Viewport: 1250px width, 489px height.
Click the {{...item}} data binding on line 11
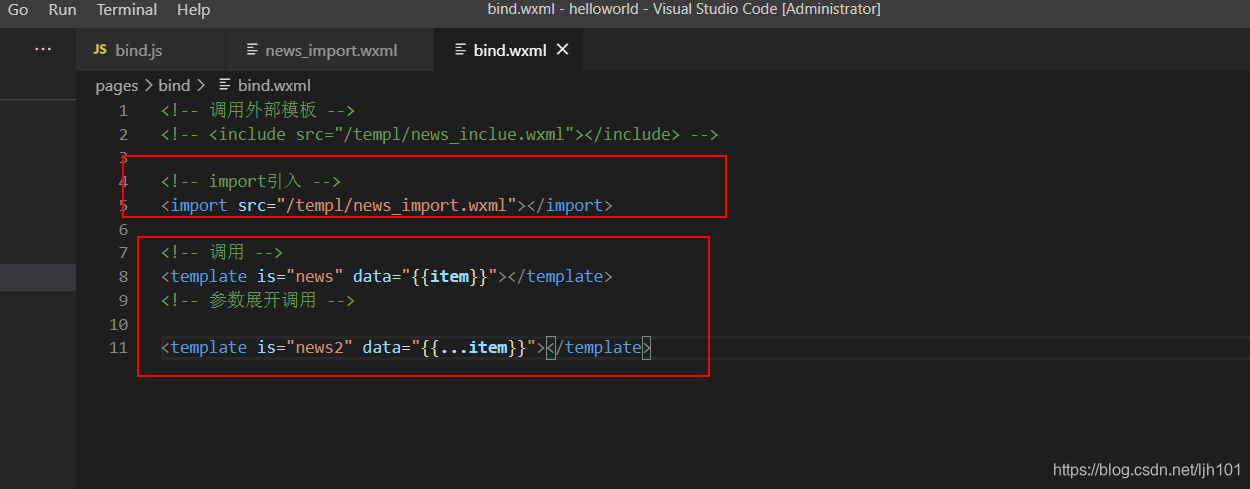pos(473,348)
